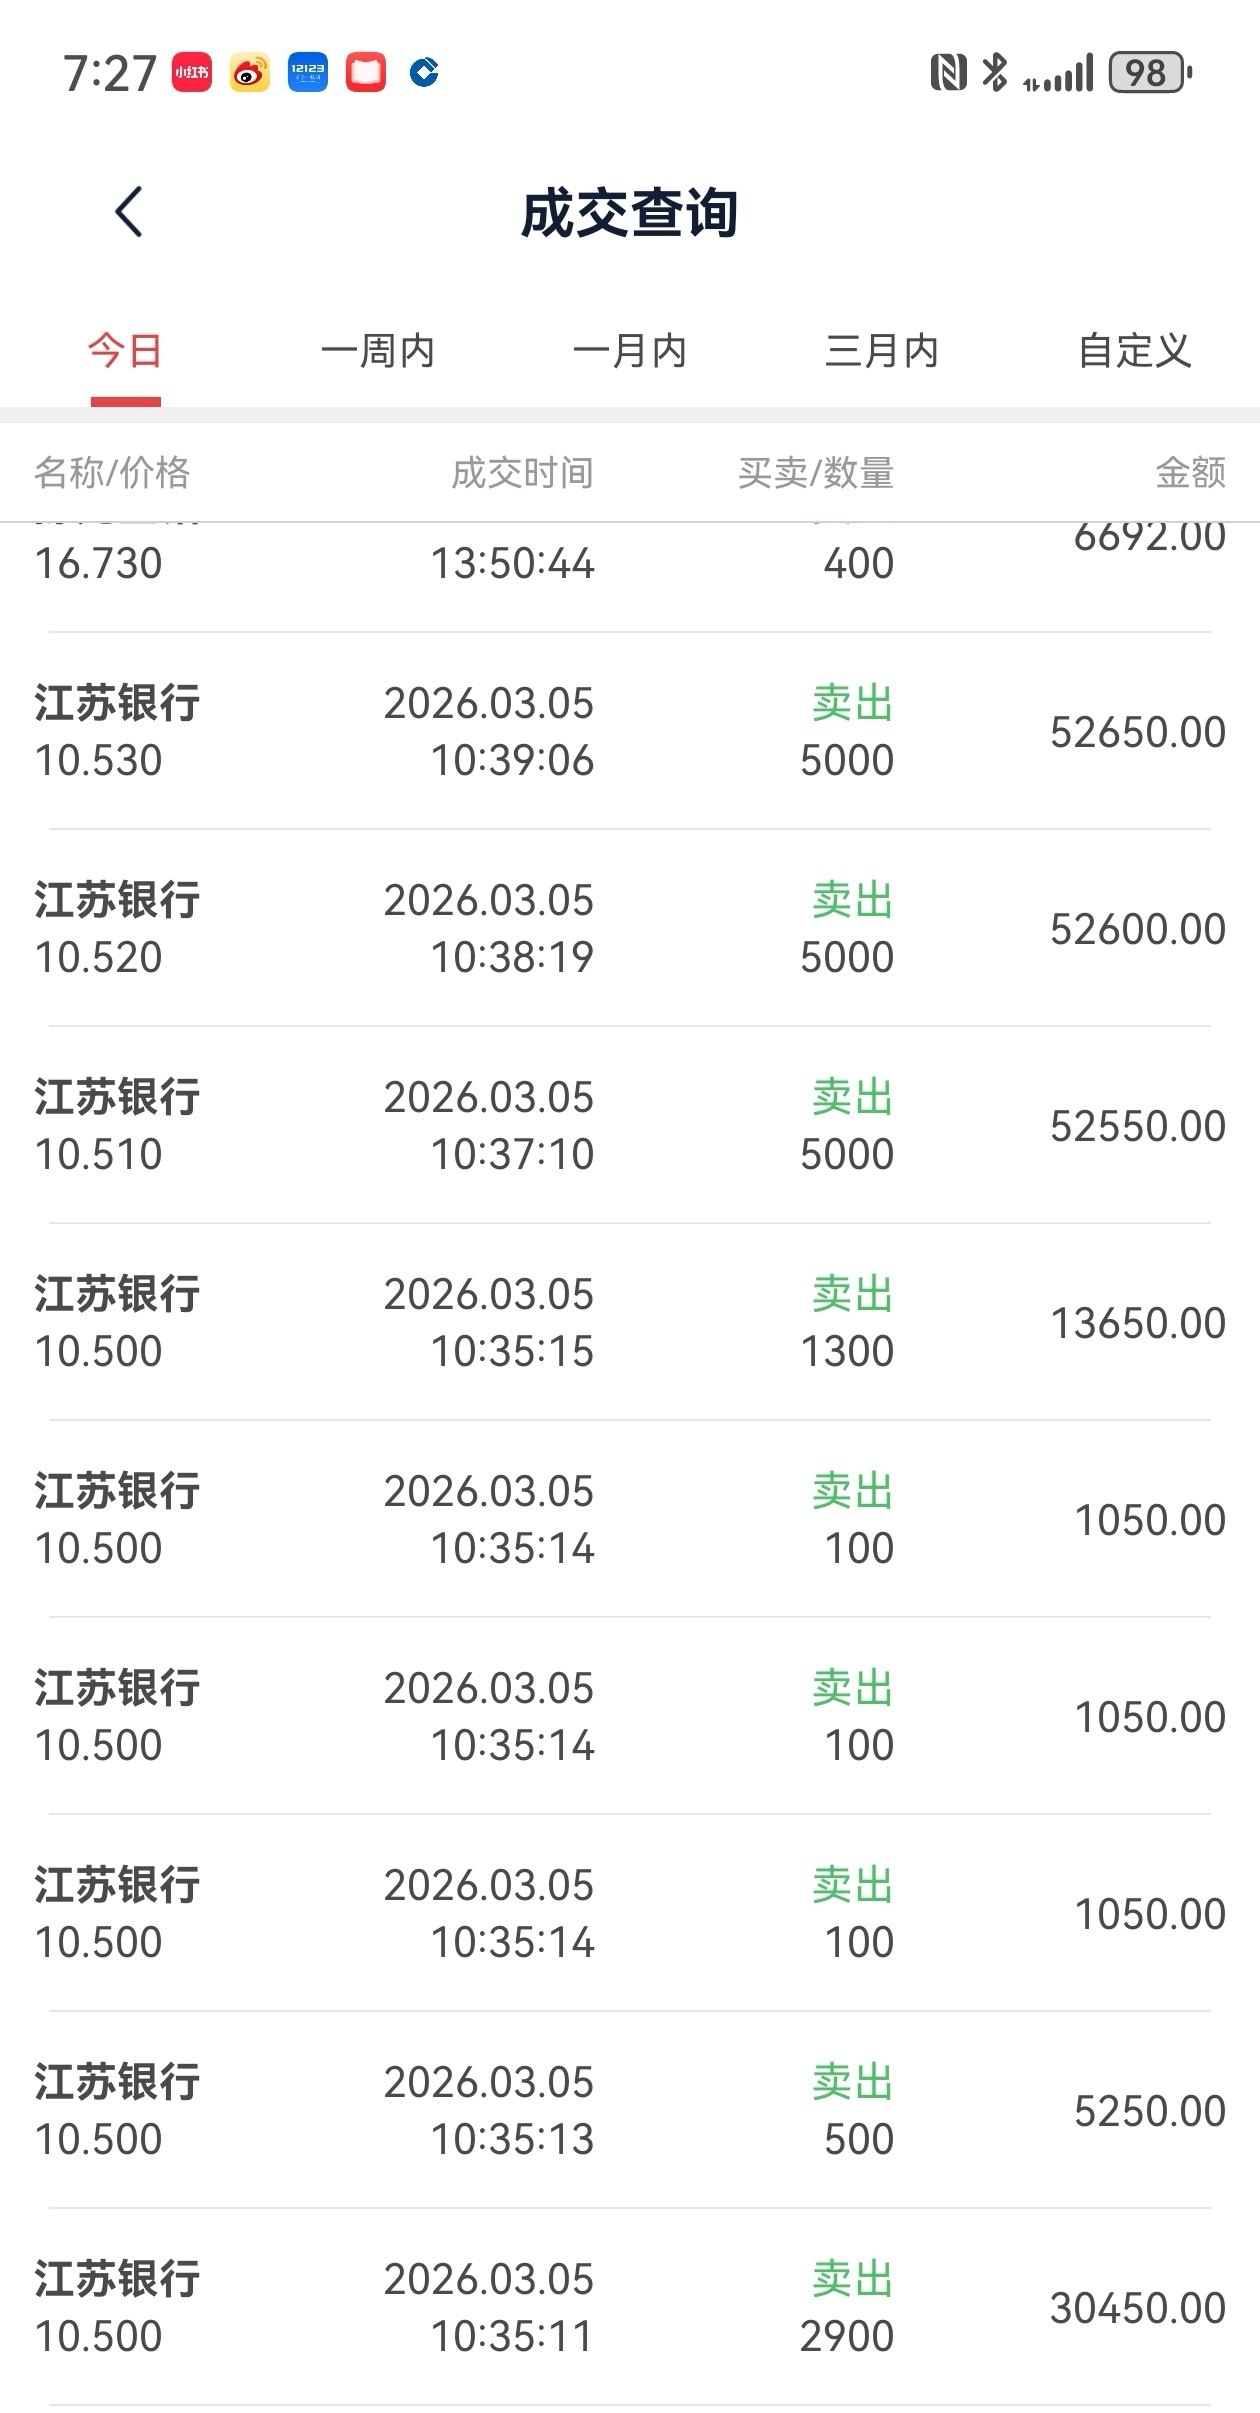Switch to the 一月内 tab

click(630, 352)
